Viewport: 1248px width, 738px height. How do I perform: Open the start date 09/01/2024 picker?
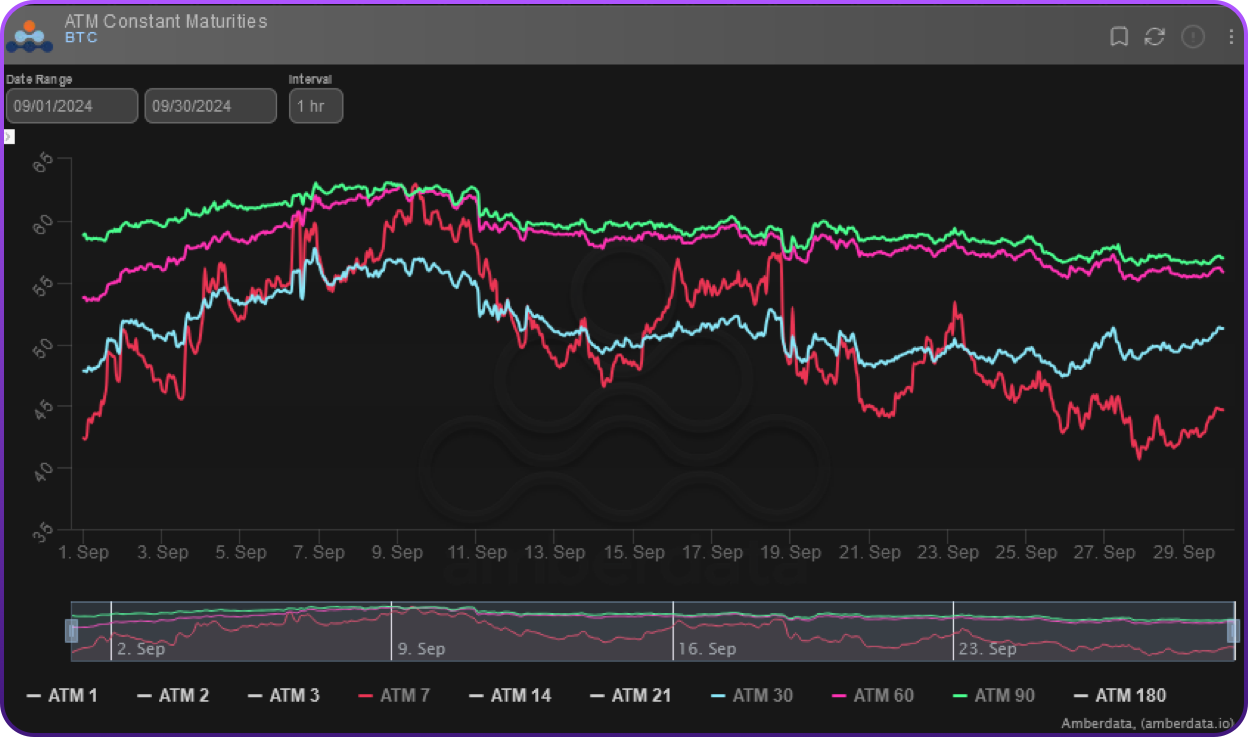(71, 106)
